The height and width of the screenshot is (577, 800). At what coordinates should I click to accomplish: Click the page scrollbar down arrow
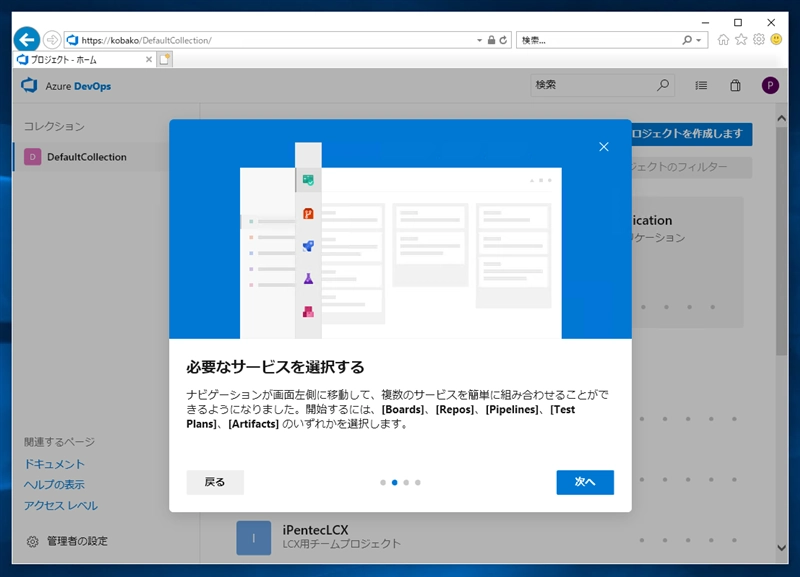781,547
